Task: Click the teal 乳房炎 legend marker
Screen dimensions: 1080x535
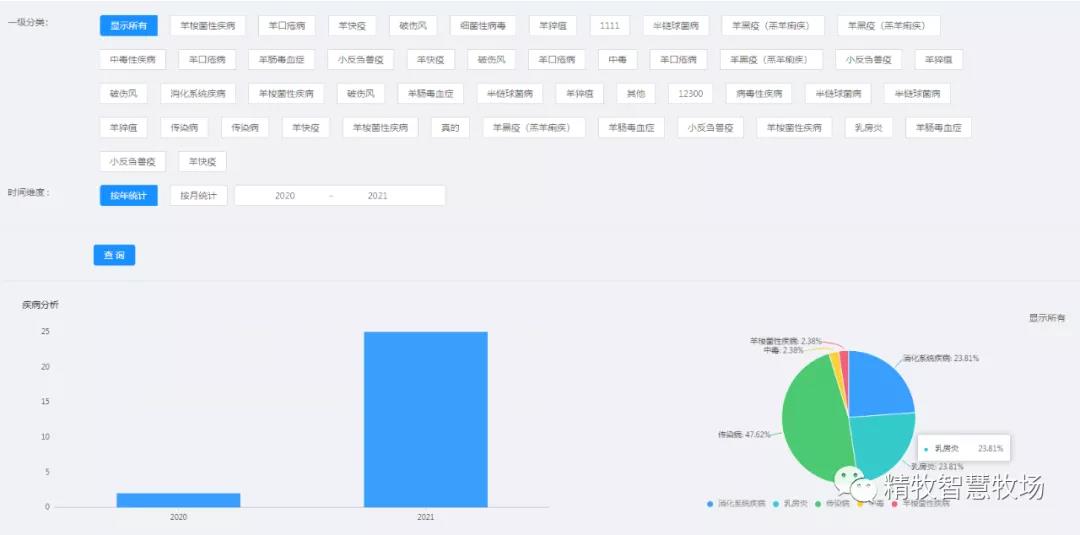Action: tap(776, 503)
